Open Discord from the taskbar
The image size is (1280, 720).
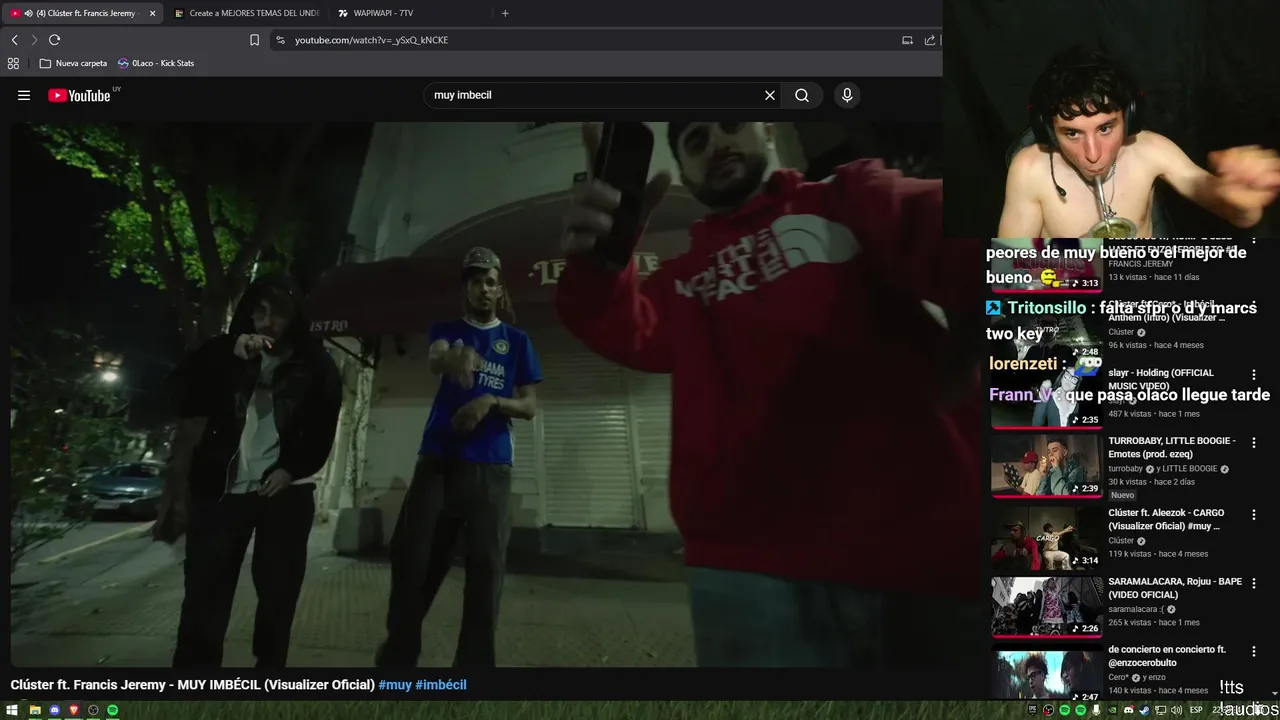[54, 710]
